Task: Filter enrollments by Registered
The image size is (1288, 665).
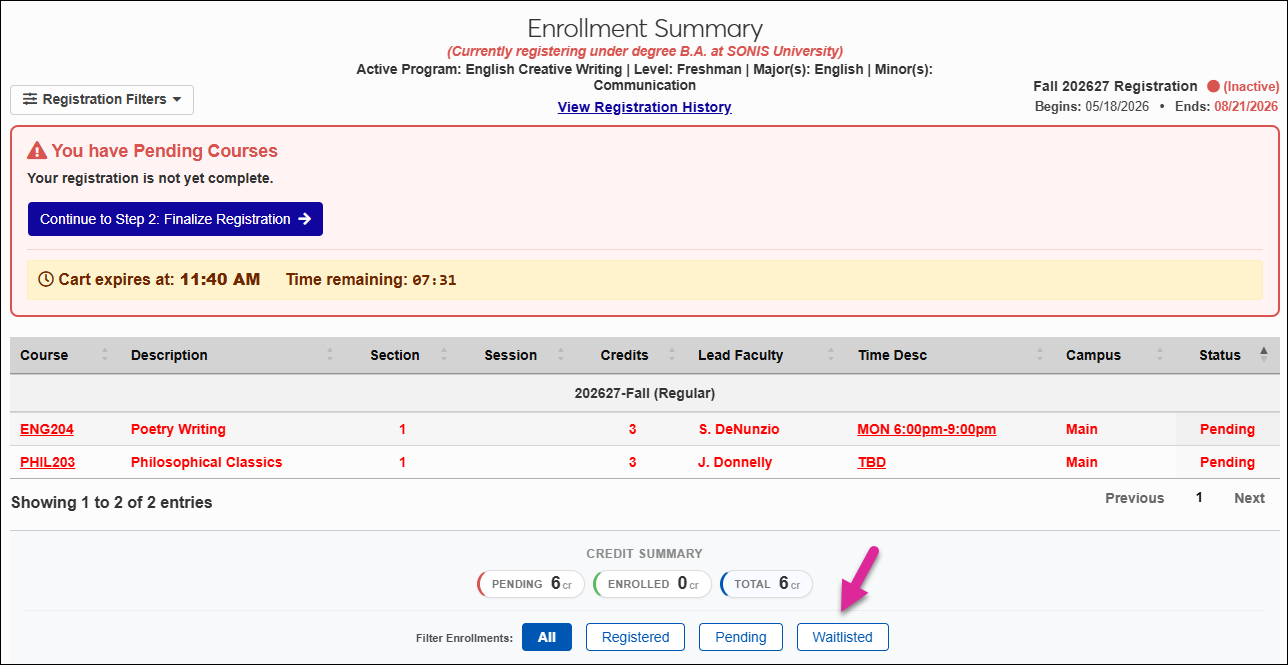Action: (635, 637)
